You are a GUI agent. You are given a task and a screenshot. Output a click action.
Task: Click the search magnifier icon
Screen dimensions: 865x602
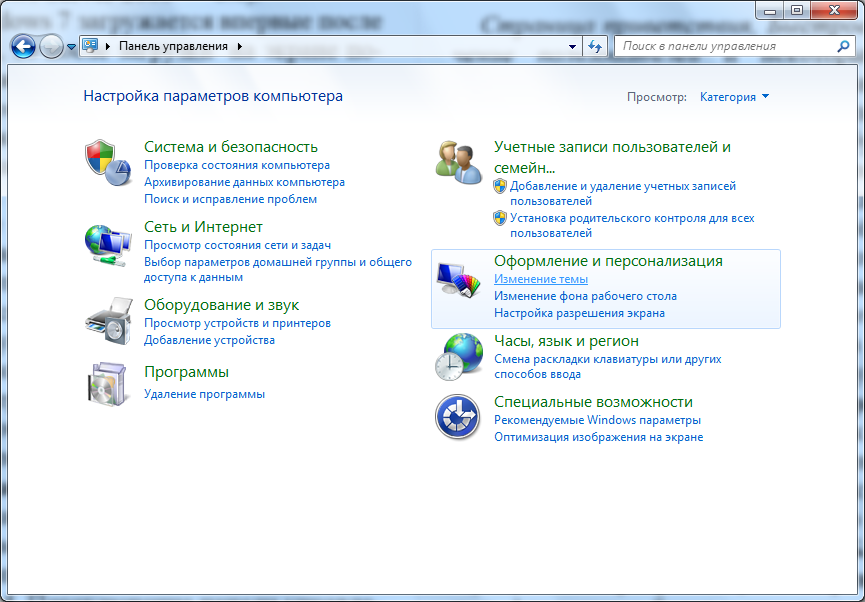point(843,46)
